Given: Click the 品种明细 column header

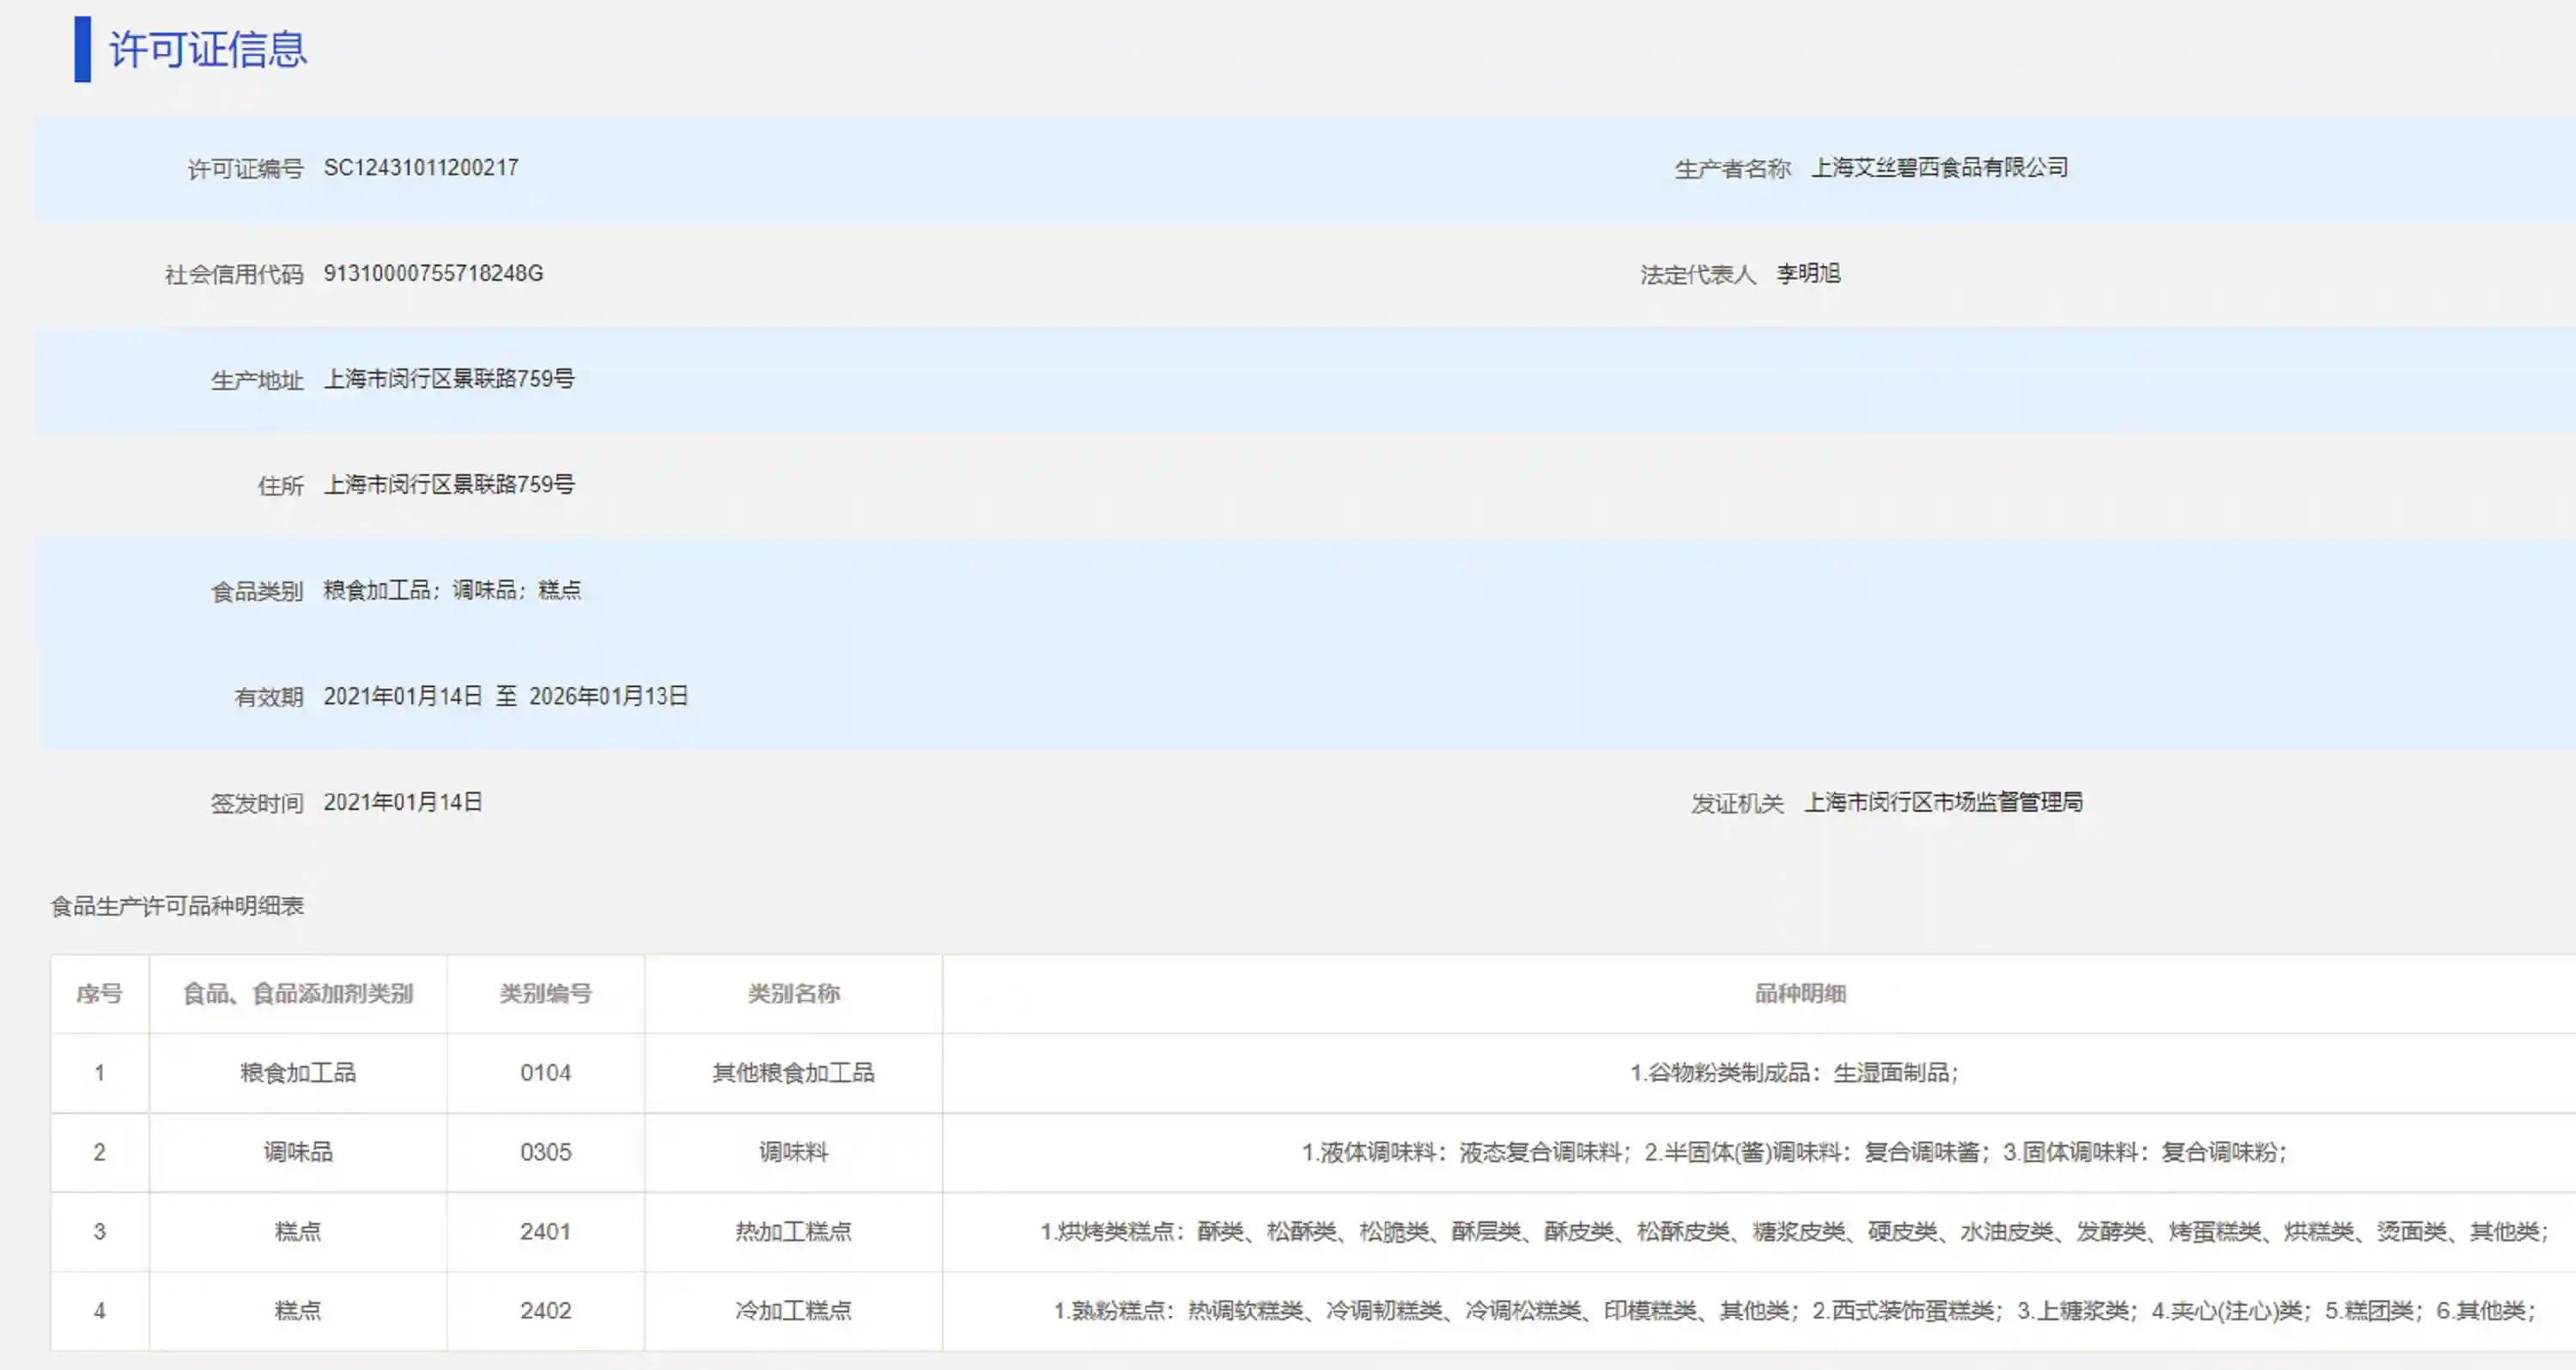Looking at the screenshot, I should pos(1799,993).
